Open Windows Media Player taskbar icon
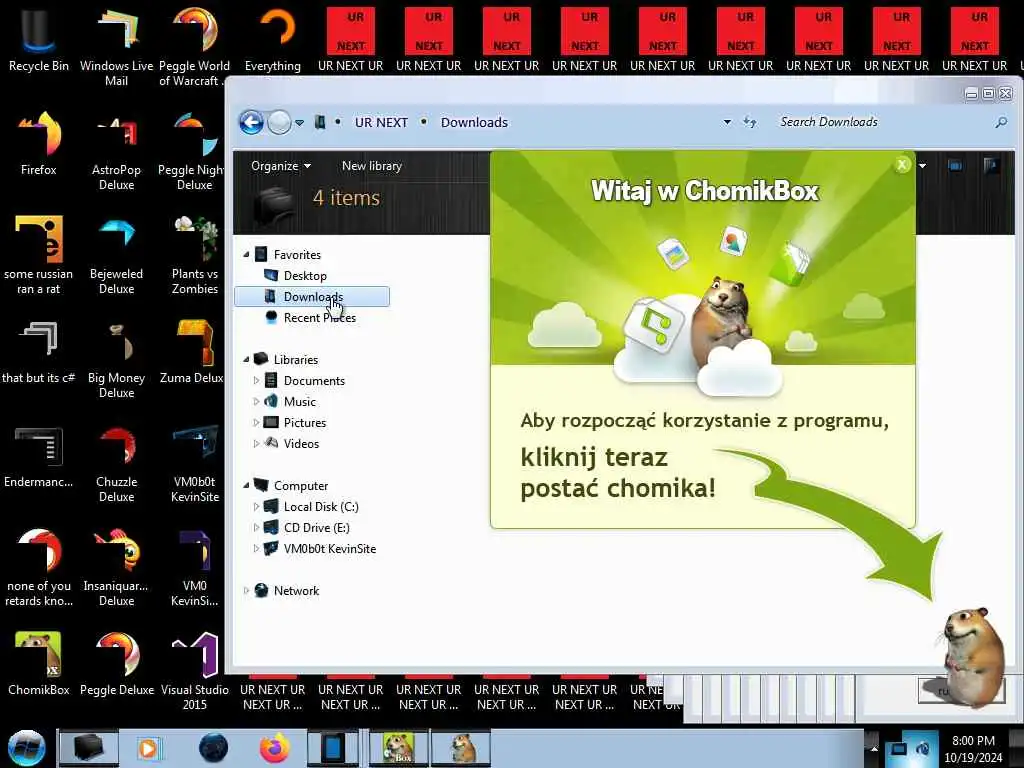Screen dimensions: 1024x768 tap(148, 748)
